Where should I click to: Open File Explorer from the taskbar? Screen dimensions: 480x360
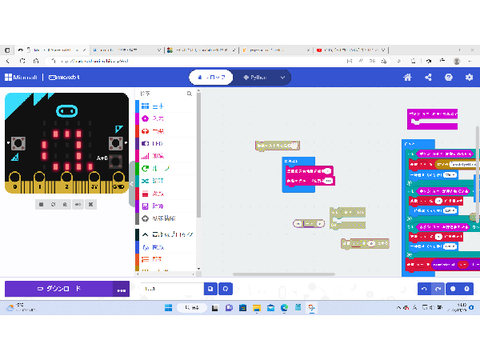(x=256, y=308)
